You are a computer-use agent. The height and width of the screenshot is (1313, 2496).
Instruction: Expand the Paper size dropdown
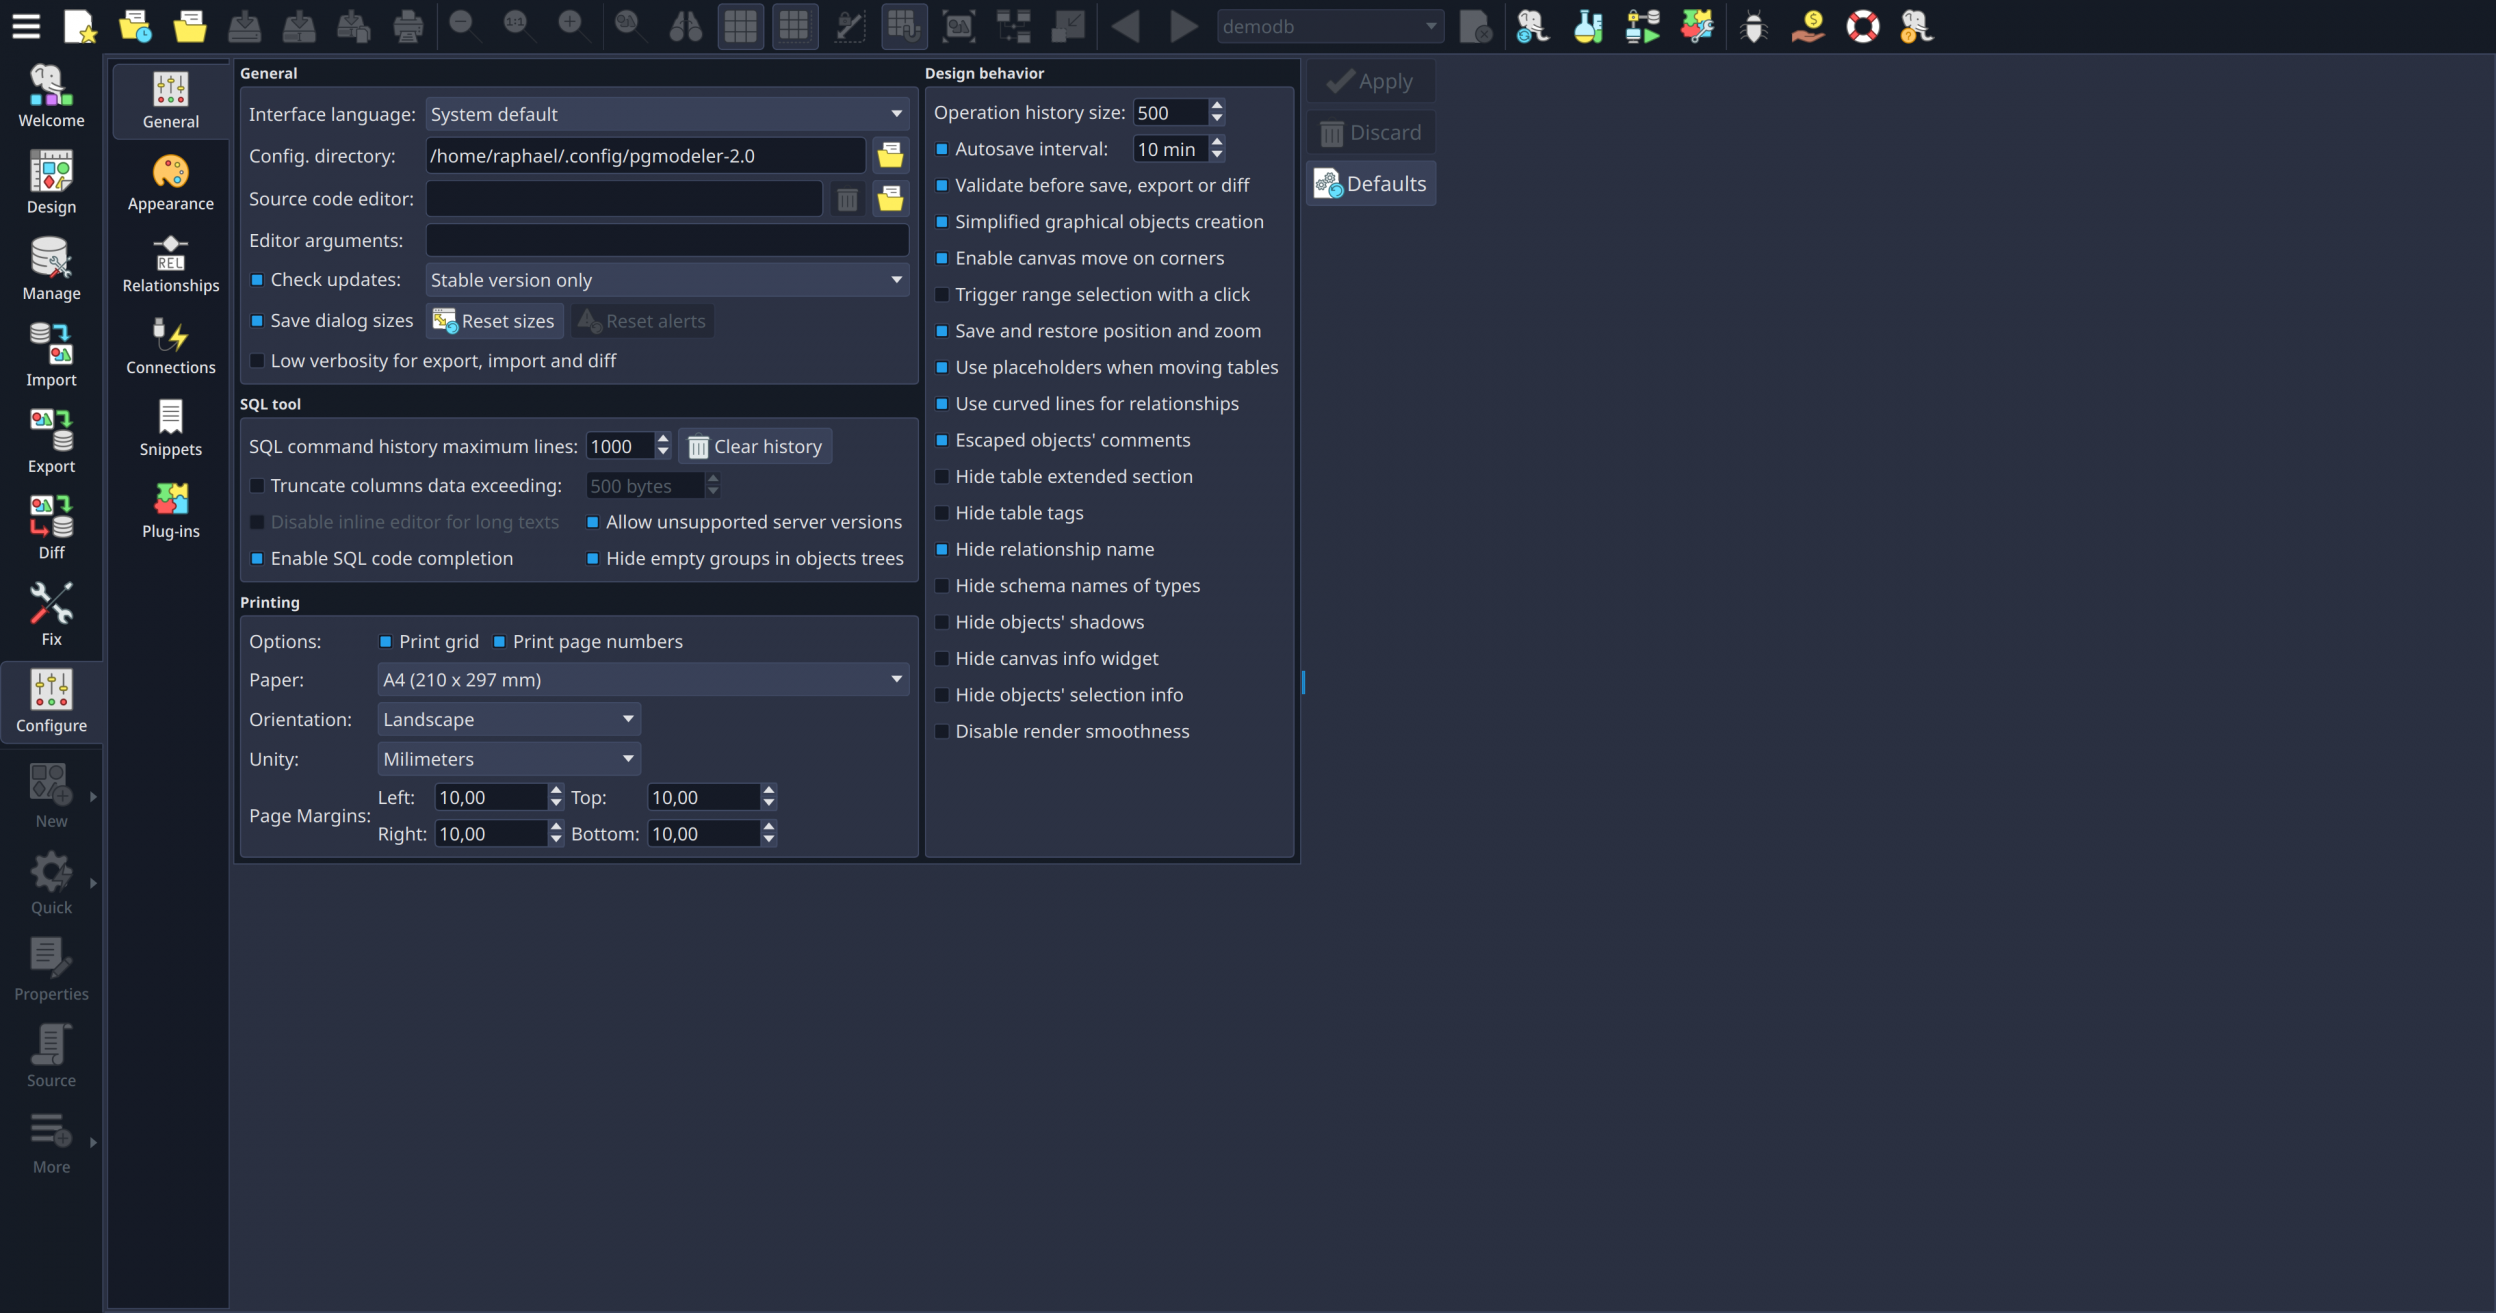point(642,680)
